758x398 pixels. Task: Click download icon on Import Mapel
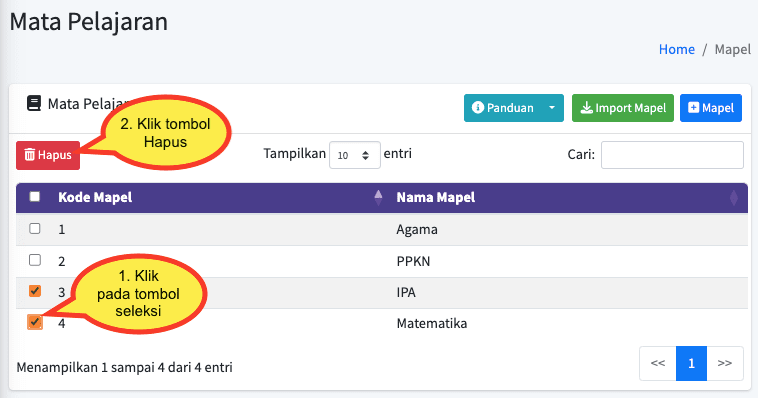tap(586, 107)
